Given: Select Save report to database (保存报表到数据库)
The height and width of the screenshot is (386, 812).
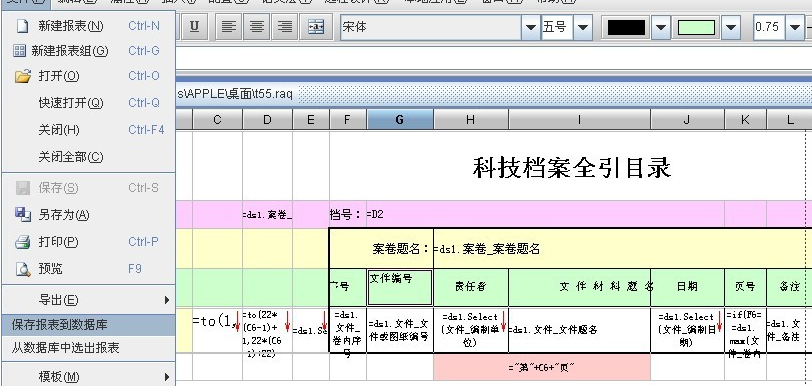Looking at the screenshot, I should (89, 325).
